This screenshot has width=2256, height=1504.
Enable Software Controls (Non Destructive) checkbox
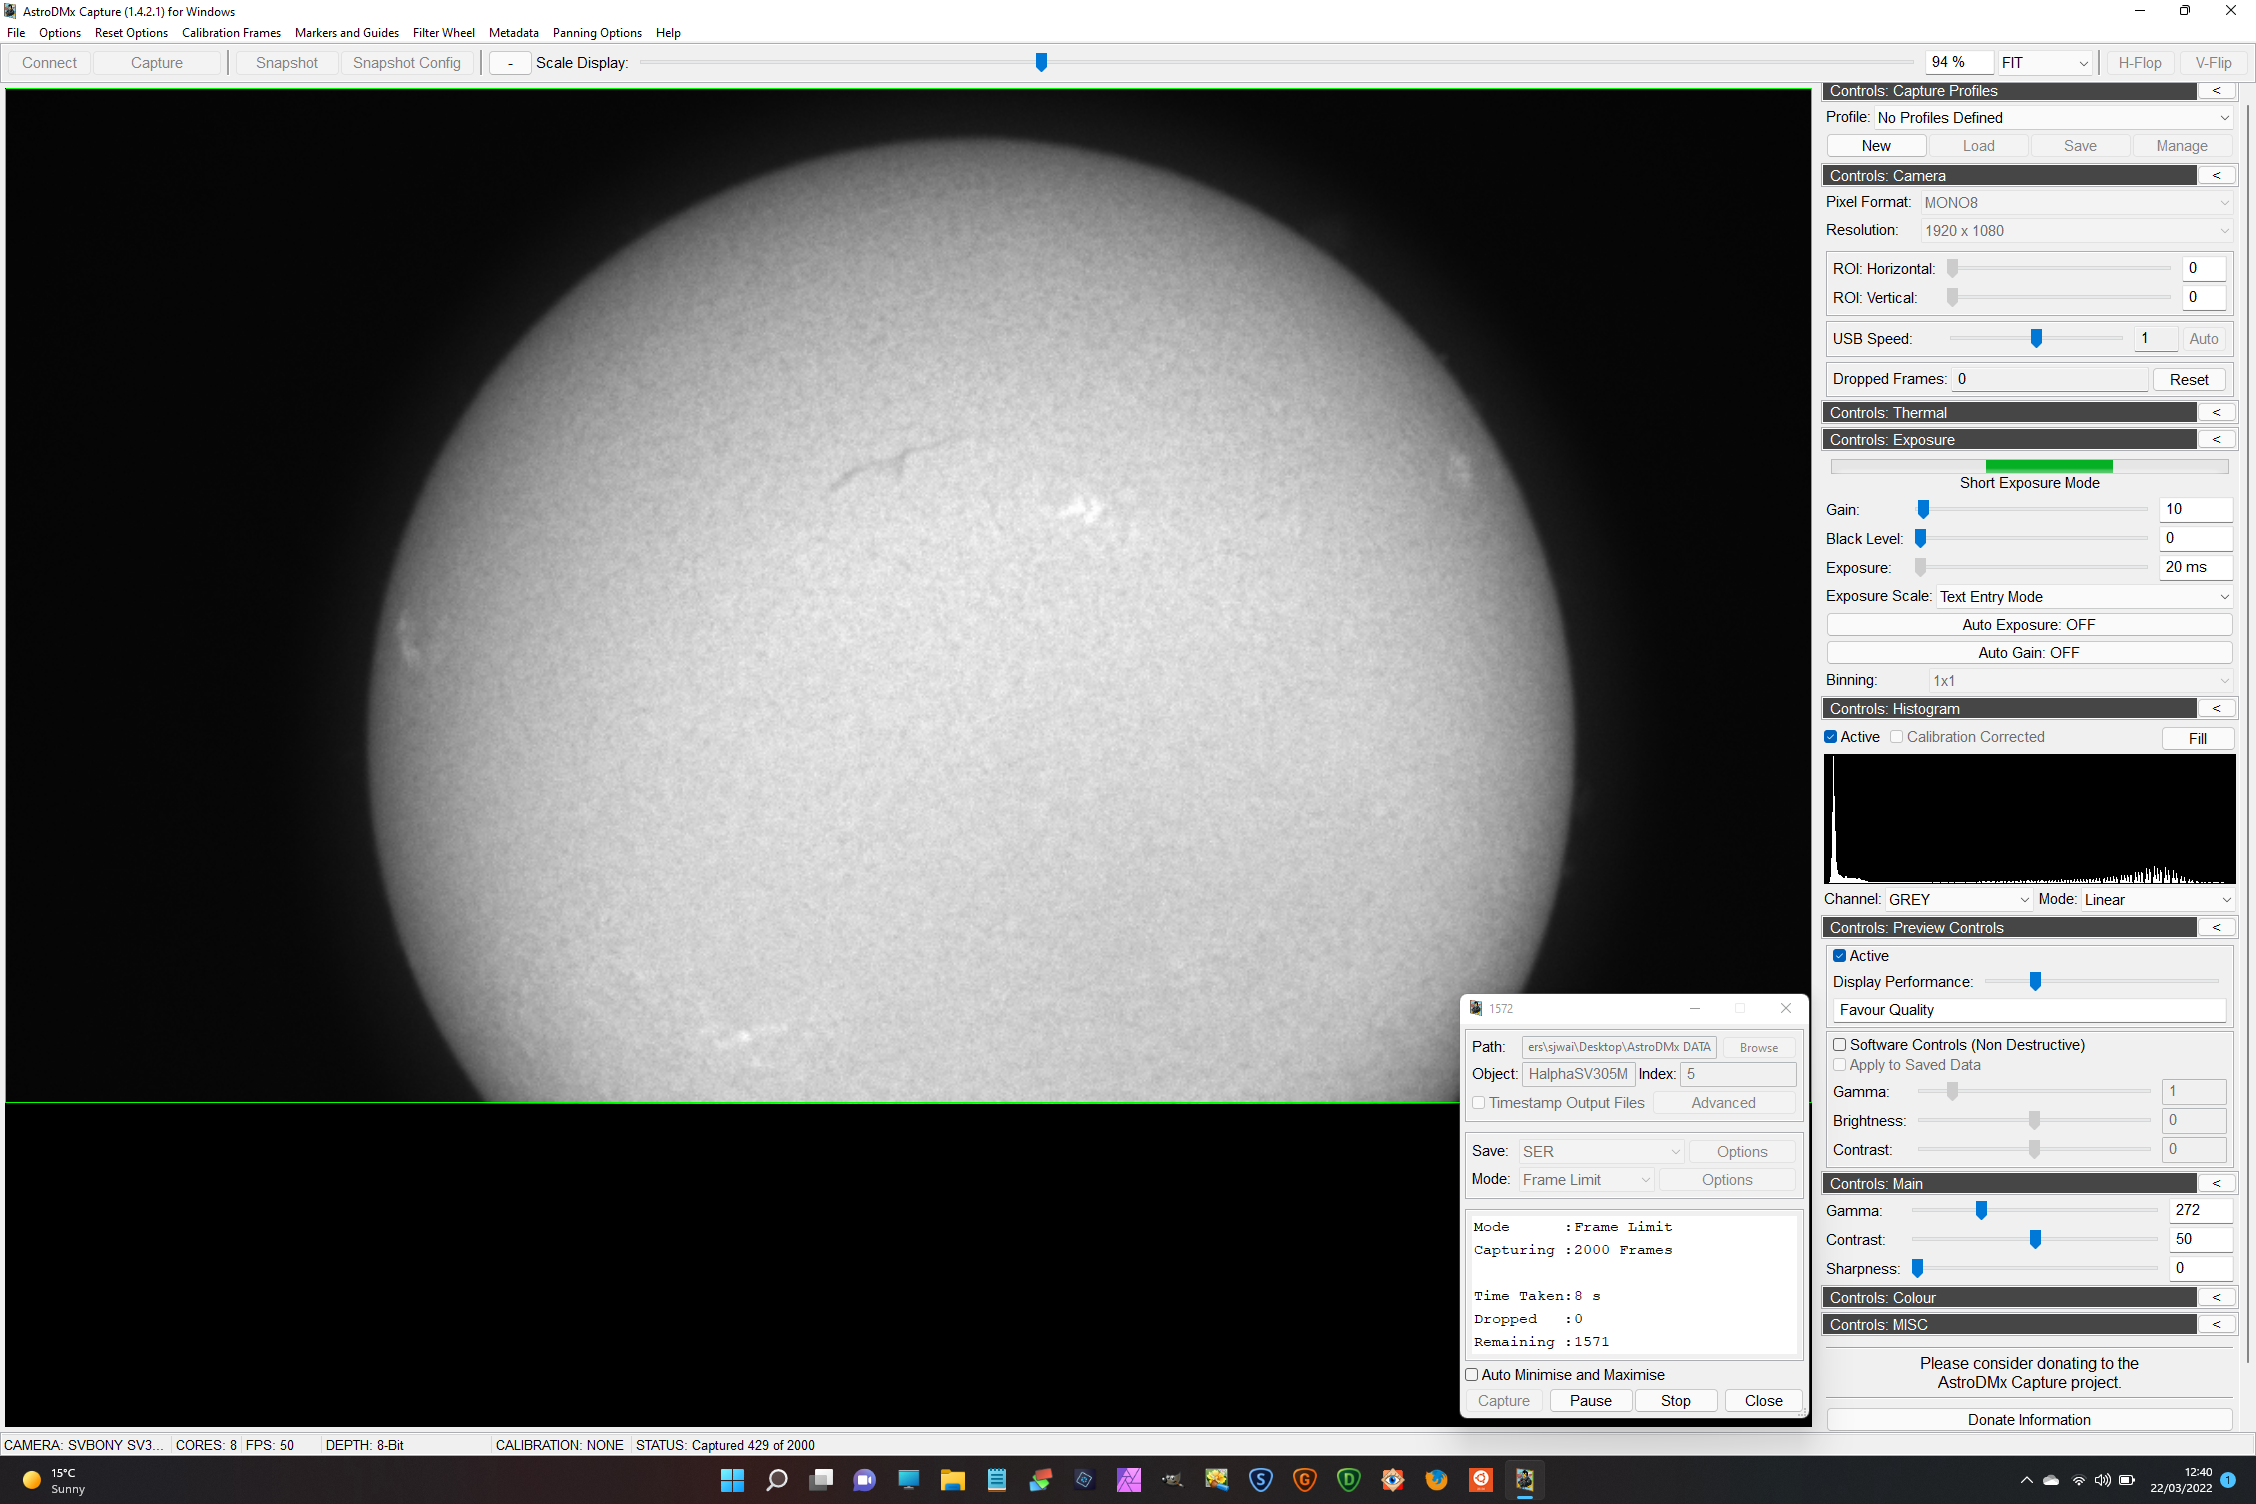click(x=1839, y=1045)
